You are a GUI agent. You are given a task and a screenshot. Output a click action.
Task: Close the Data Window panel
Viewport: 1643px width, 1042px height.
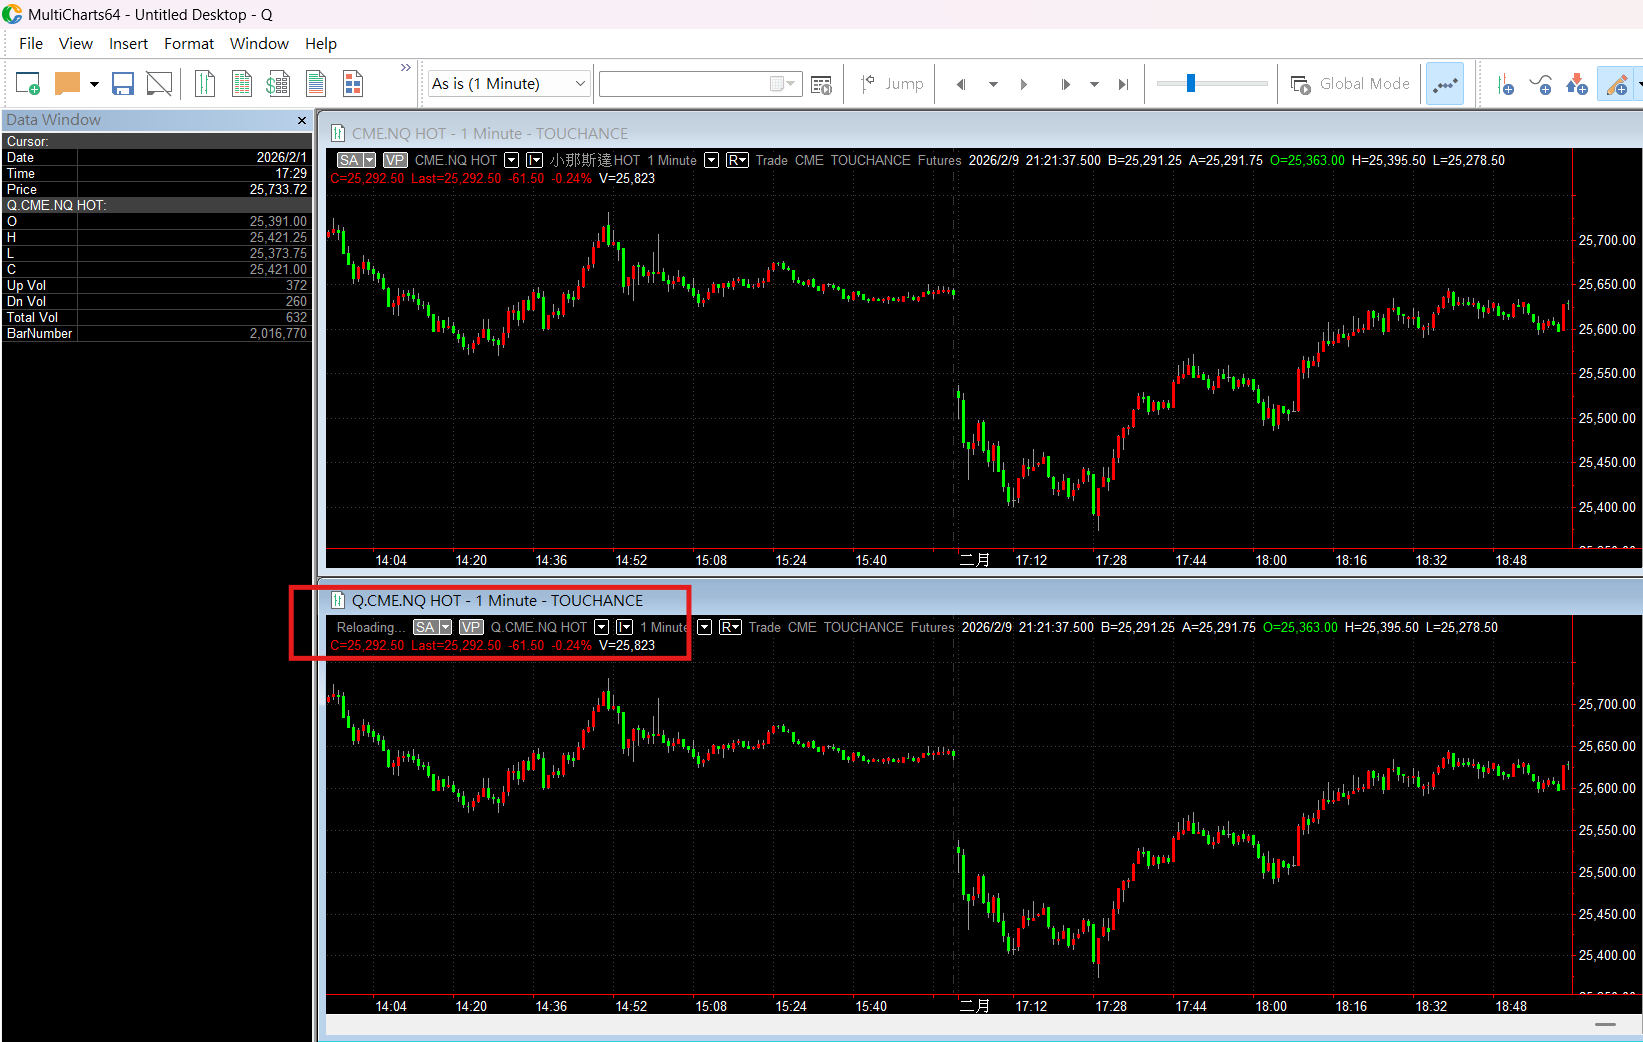(x=302, y=120)
